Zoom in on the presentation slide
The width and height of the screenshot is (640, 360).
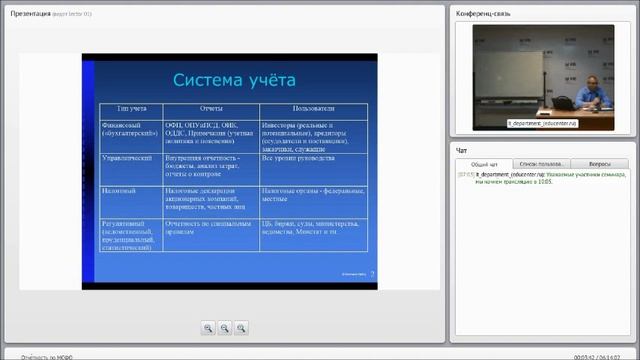(208, 328)
